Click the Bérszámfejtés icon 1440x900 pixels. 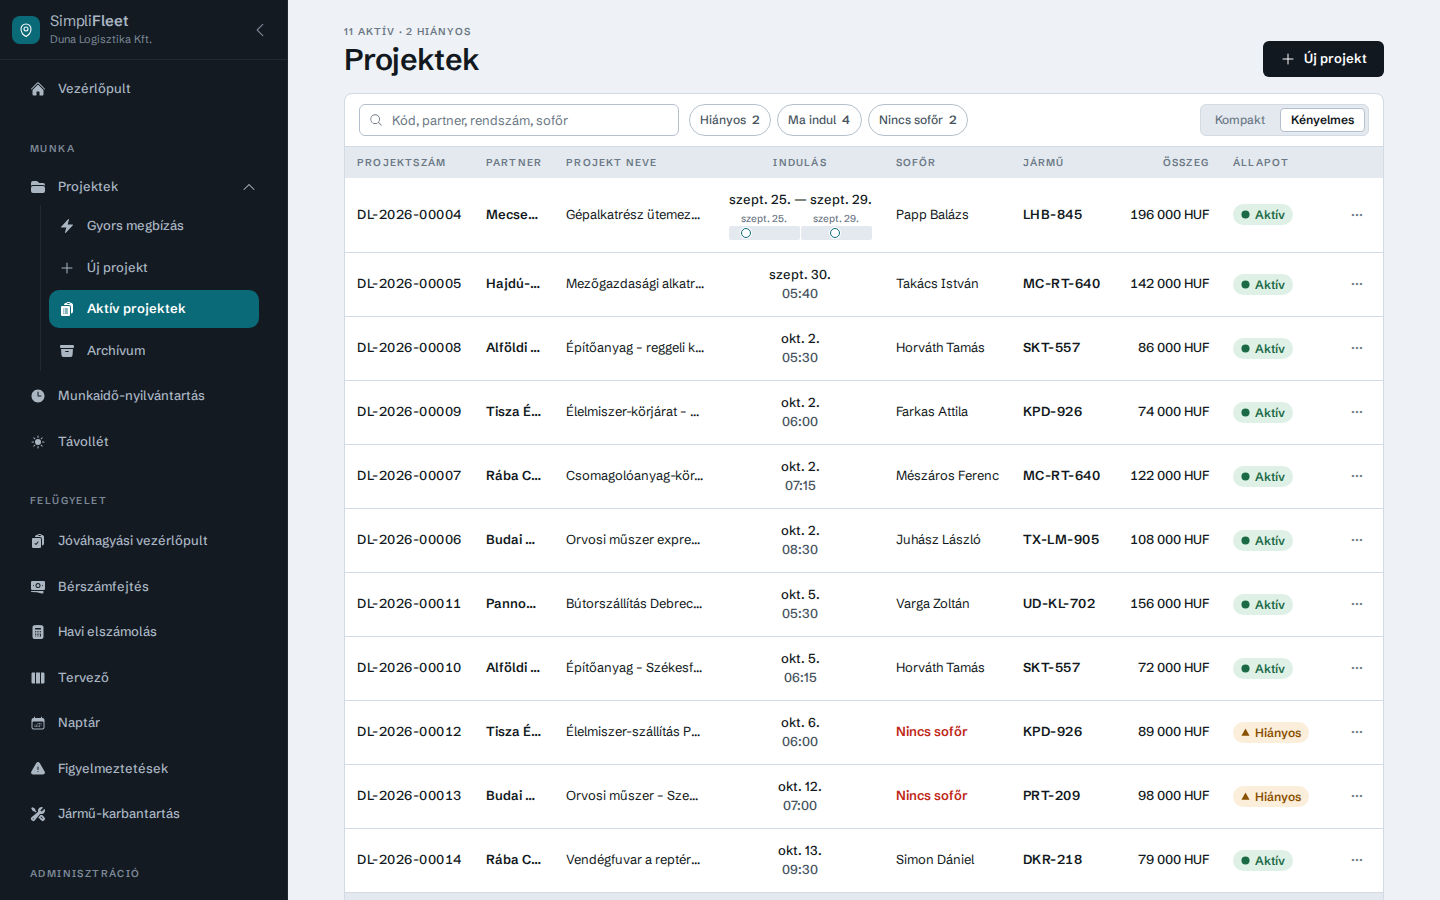coord(38,587)
